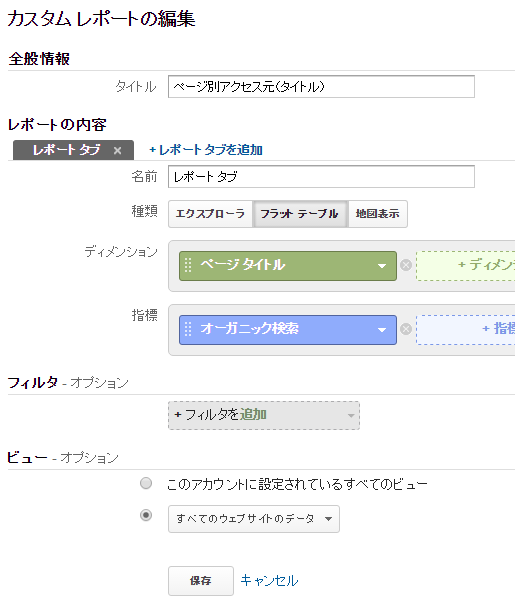Select the radio button for all views in this account
The height and width of the screenshot is (615, 515).
[x=146, y=483]
